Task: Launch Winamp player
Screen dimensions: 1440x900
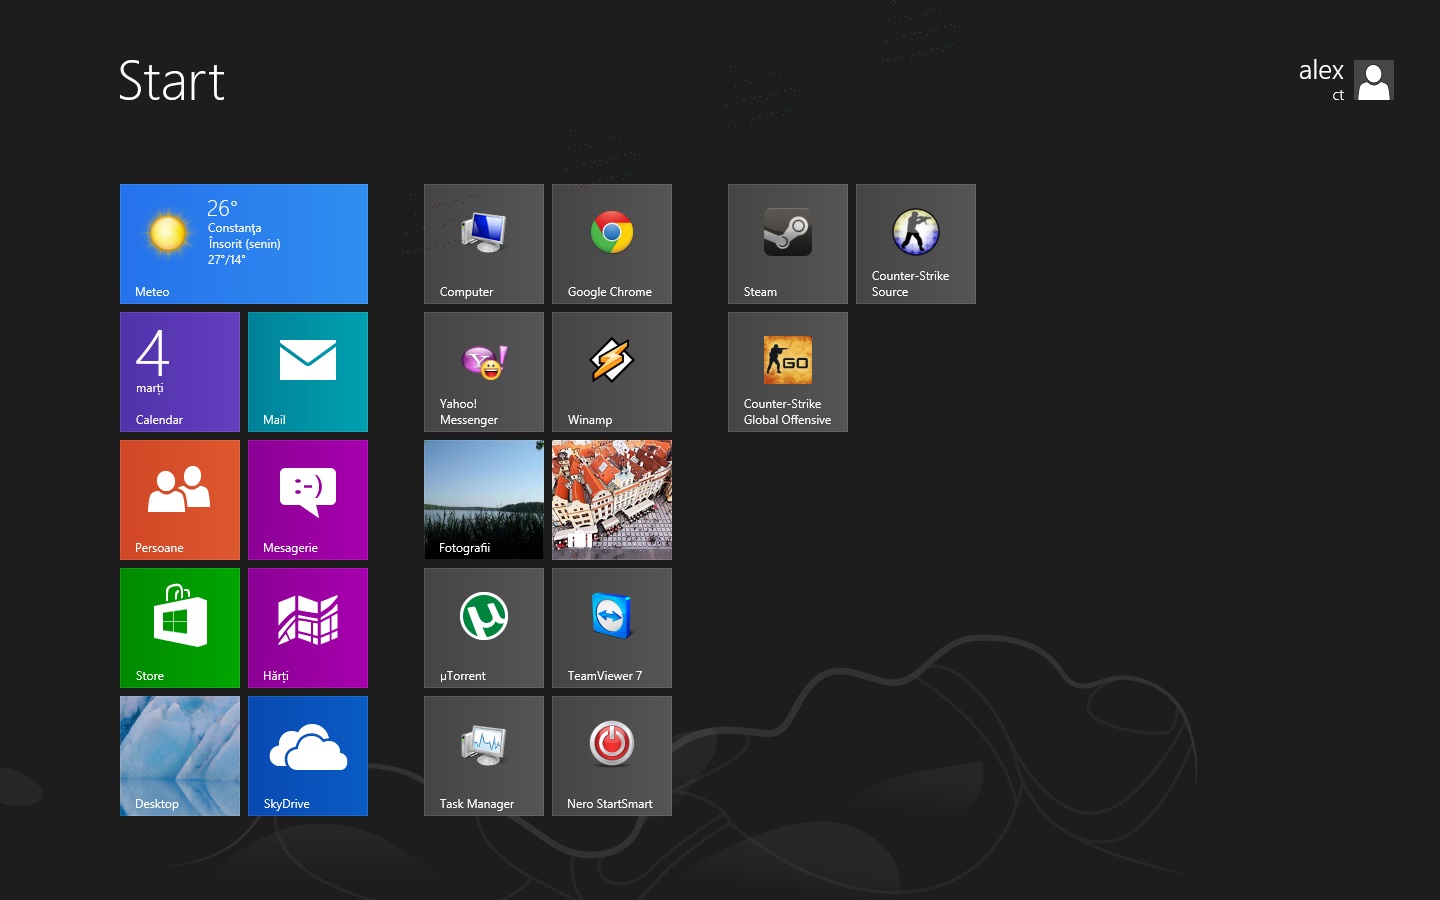Action: (612, 372)
